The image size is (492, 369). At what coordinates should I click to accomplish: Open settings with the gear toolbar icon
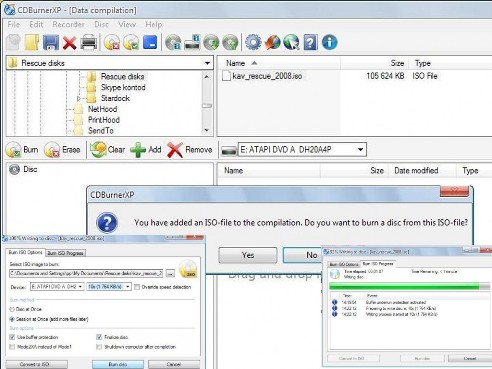[x=253, y=42]
